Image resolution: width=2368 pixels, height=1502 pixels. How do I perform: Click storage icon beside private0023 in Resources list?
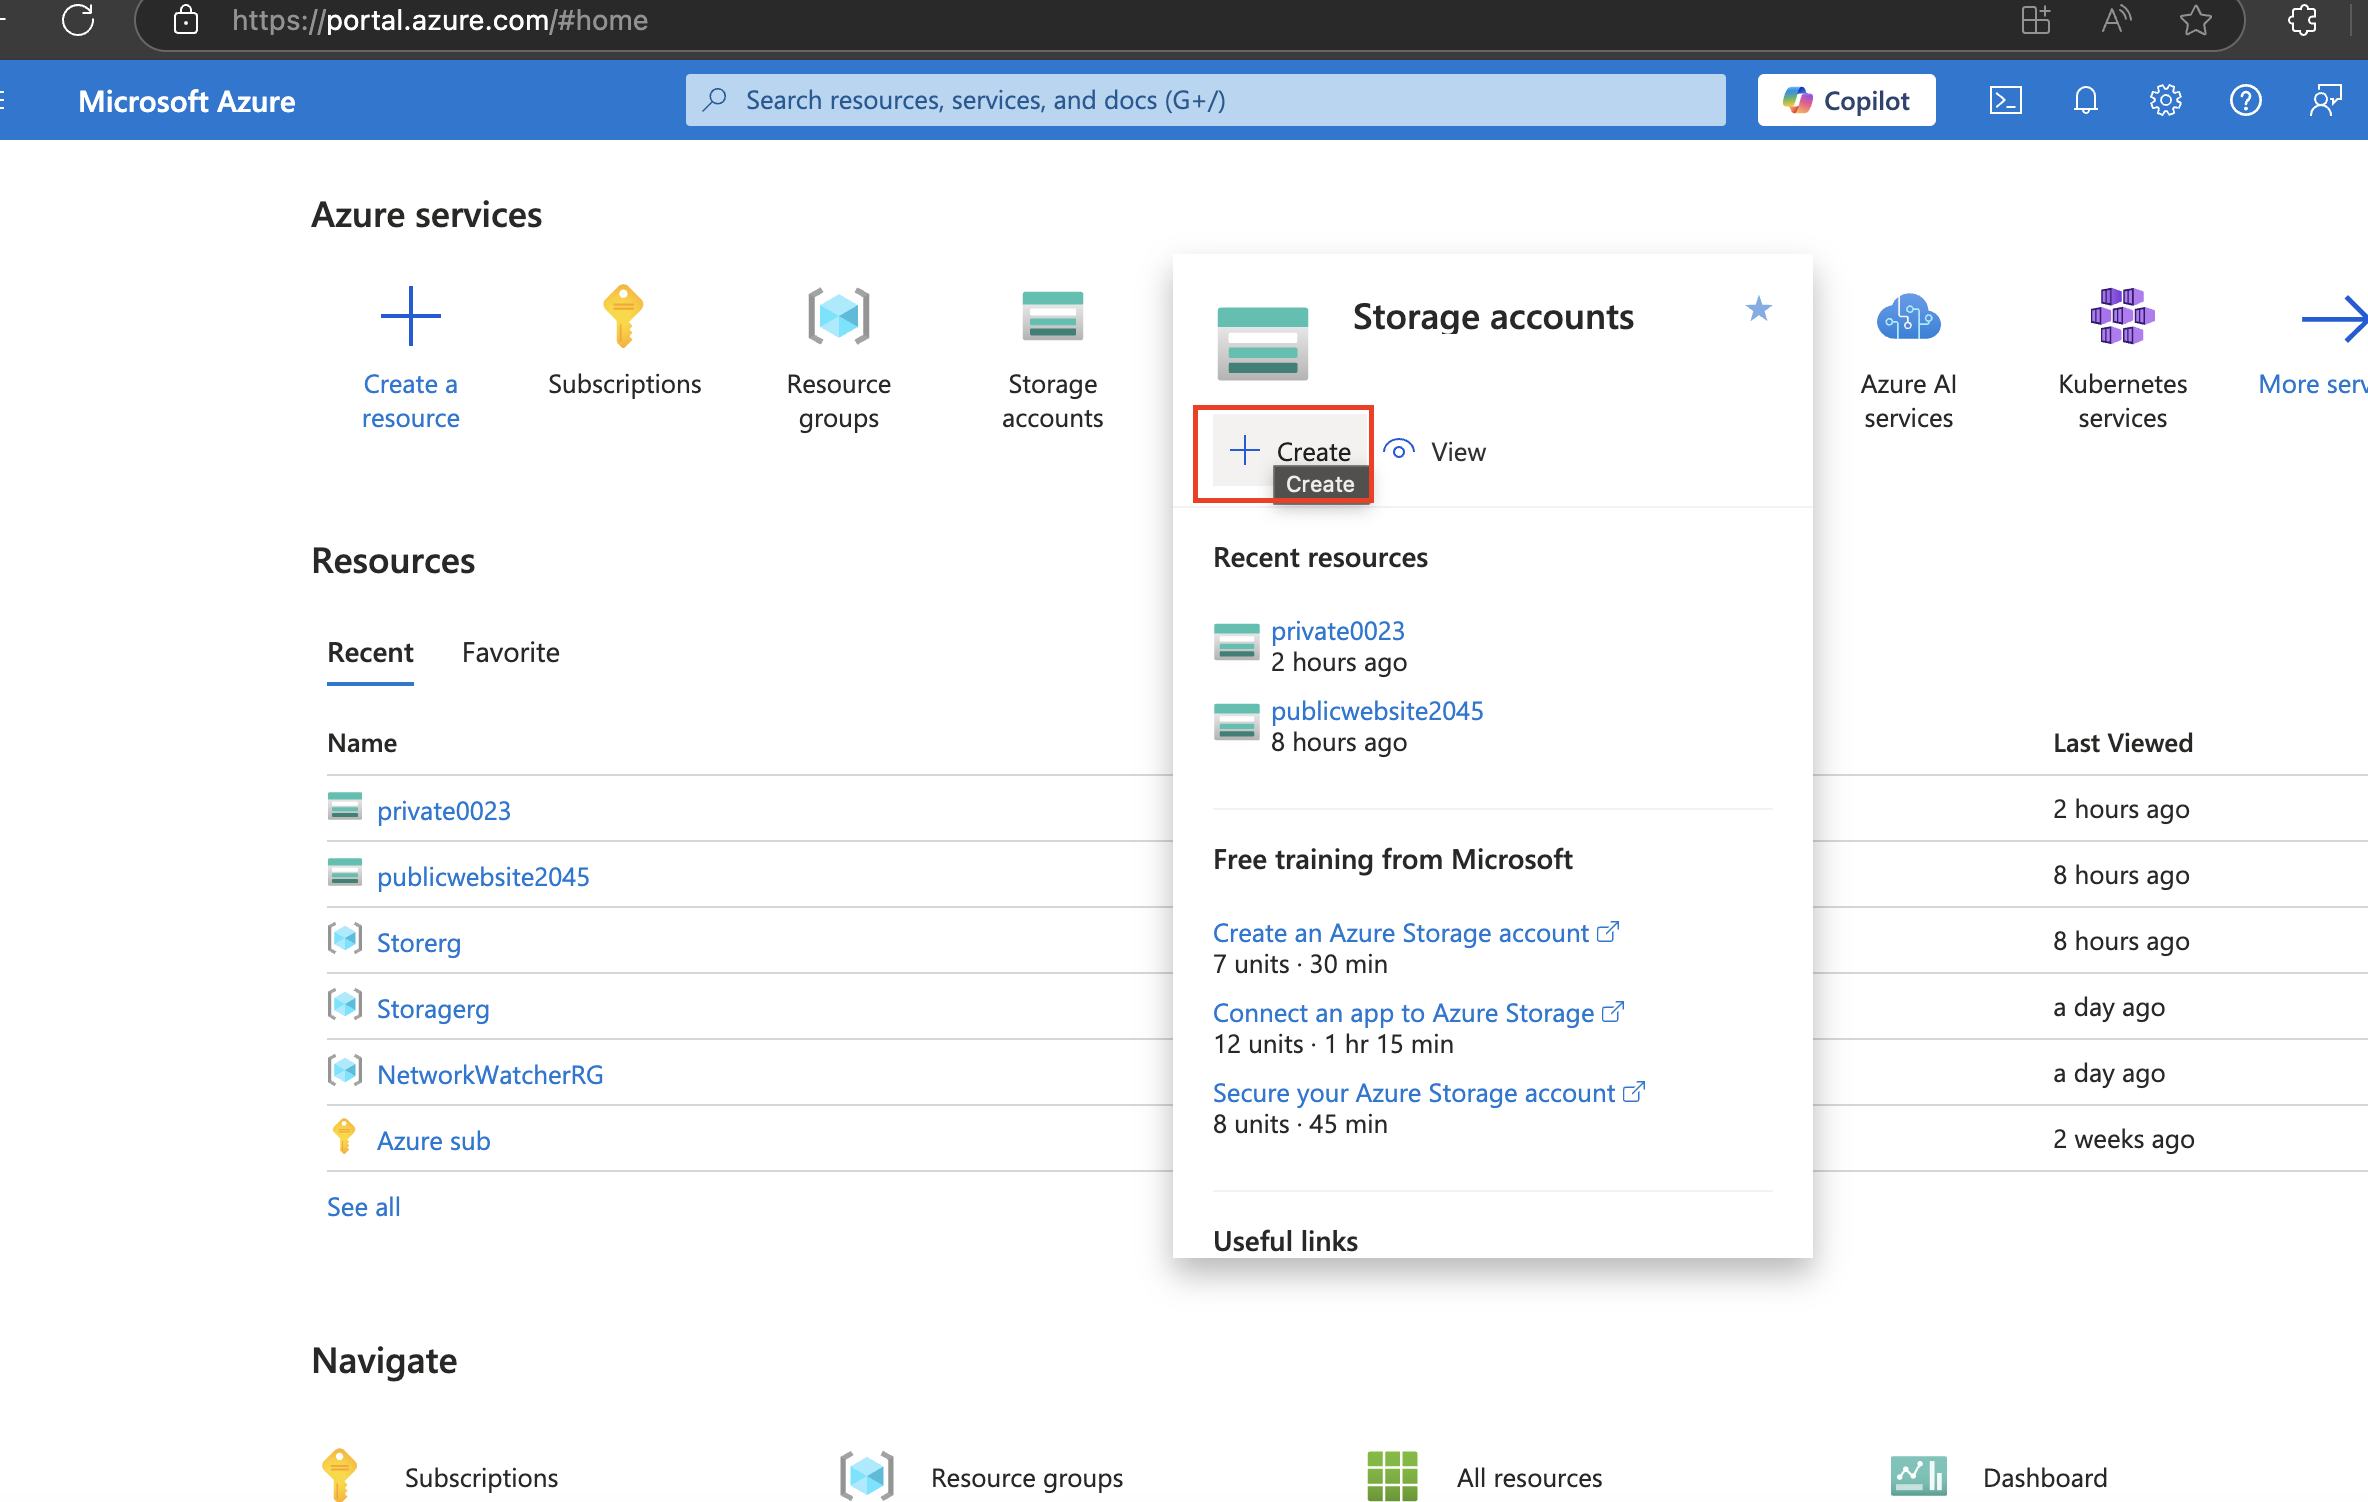(x=345, y=806)
